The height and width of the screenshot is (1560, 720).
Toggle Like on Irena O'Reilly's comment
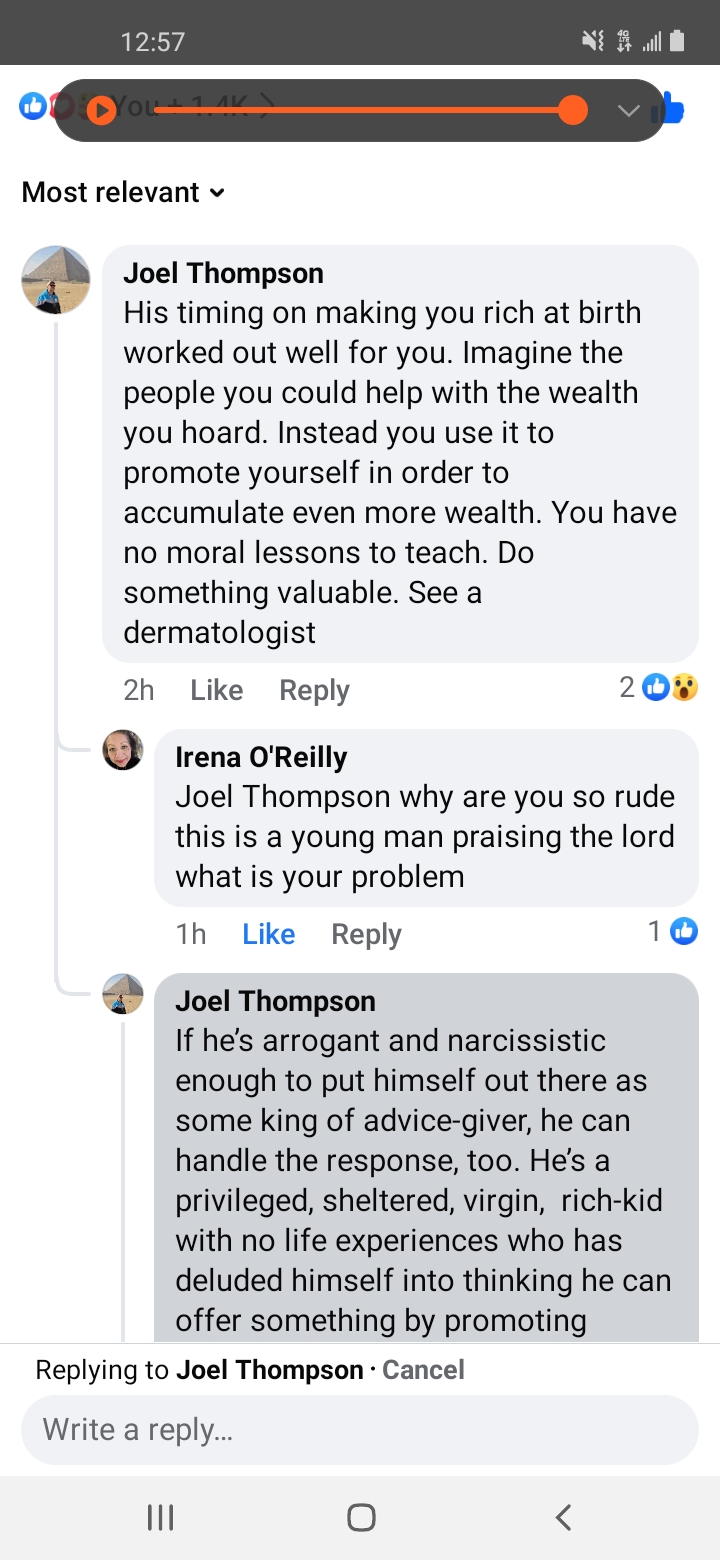tap(268, 934)
